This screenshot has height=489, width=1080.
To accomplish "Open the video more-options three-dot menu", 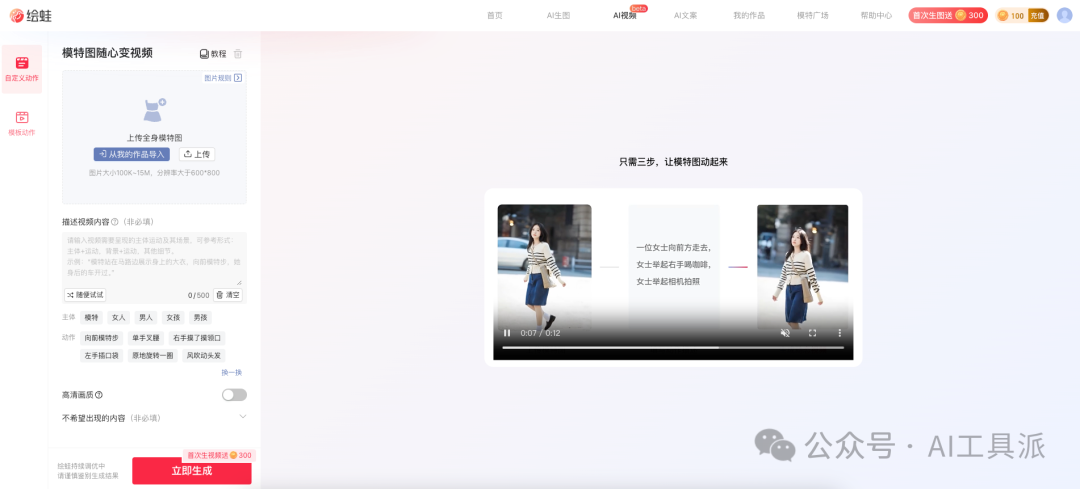I will pos(840,333).
